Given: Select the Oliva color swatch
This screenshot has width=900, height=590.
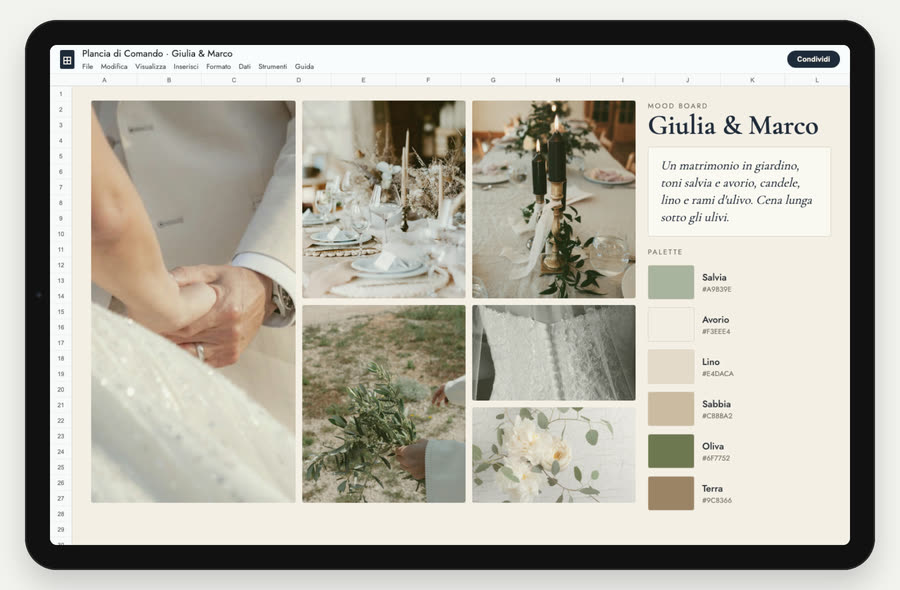Looking at the screenshot, I should point(671,451).
